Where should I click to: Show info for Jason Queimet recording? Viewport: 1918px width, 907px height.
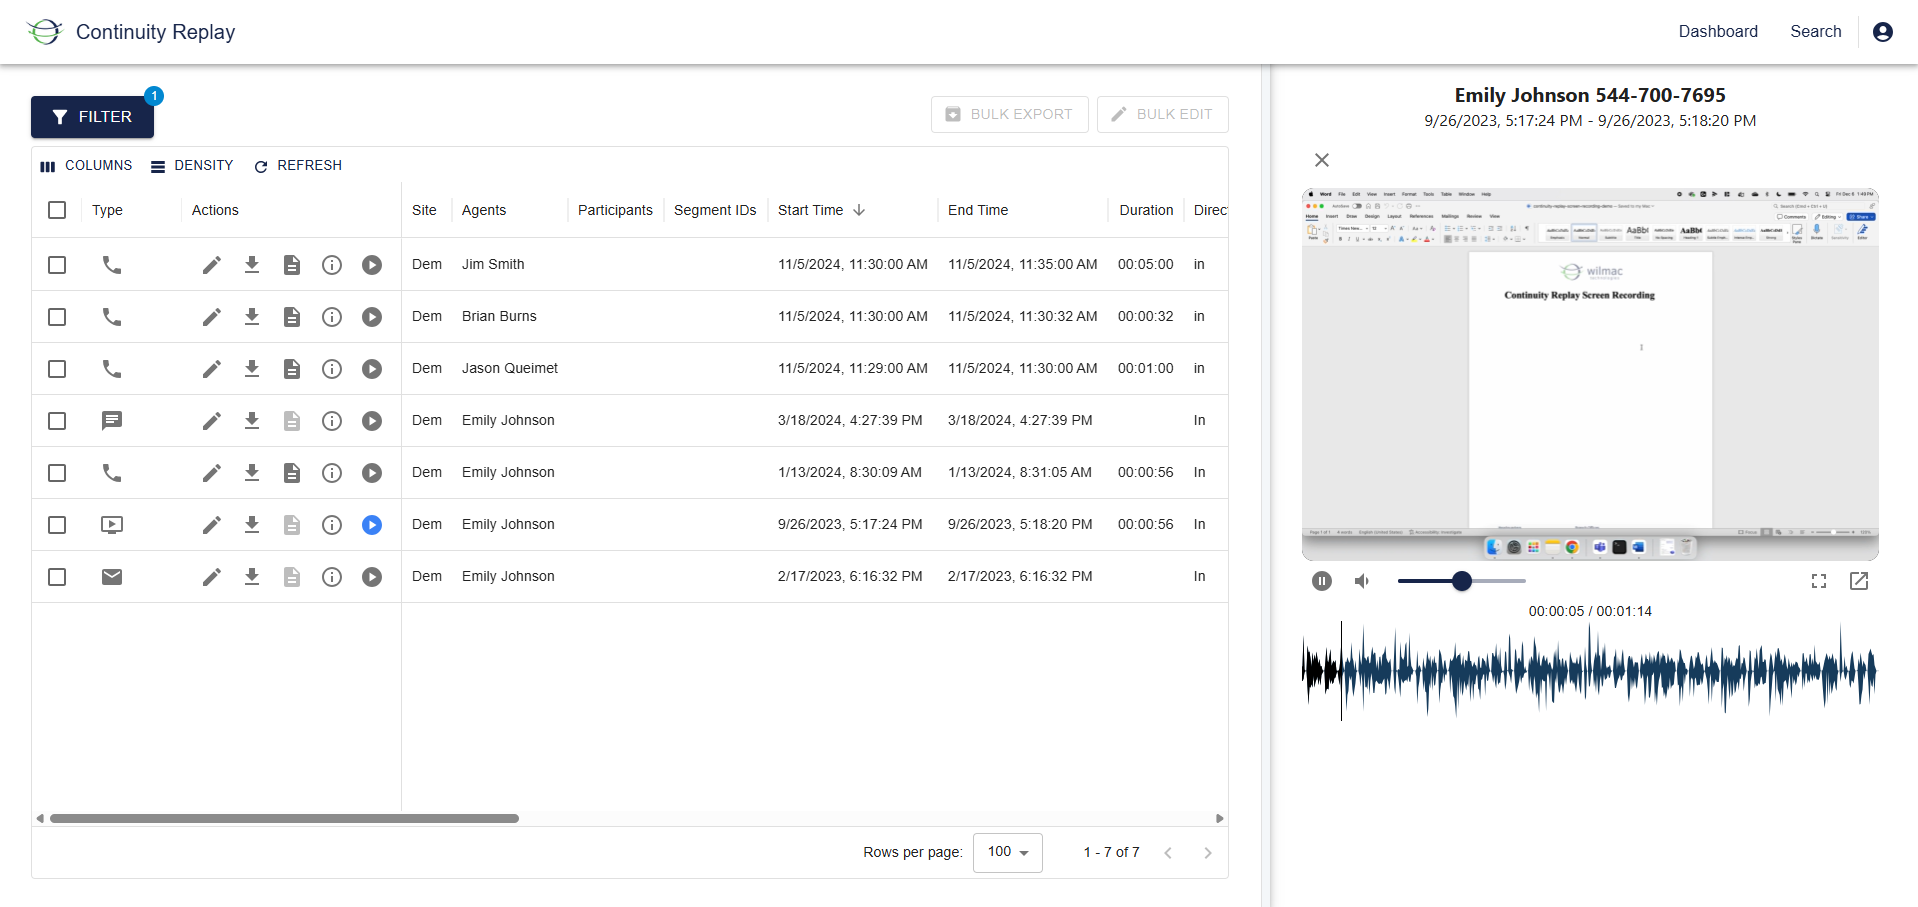pos(332,369)
